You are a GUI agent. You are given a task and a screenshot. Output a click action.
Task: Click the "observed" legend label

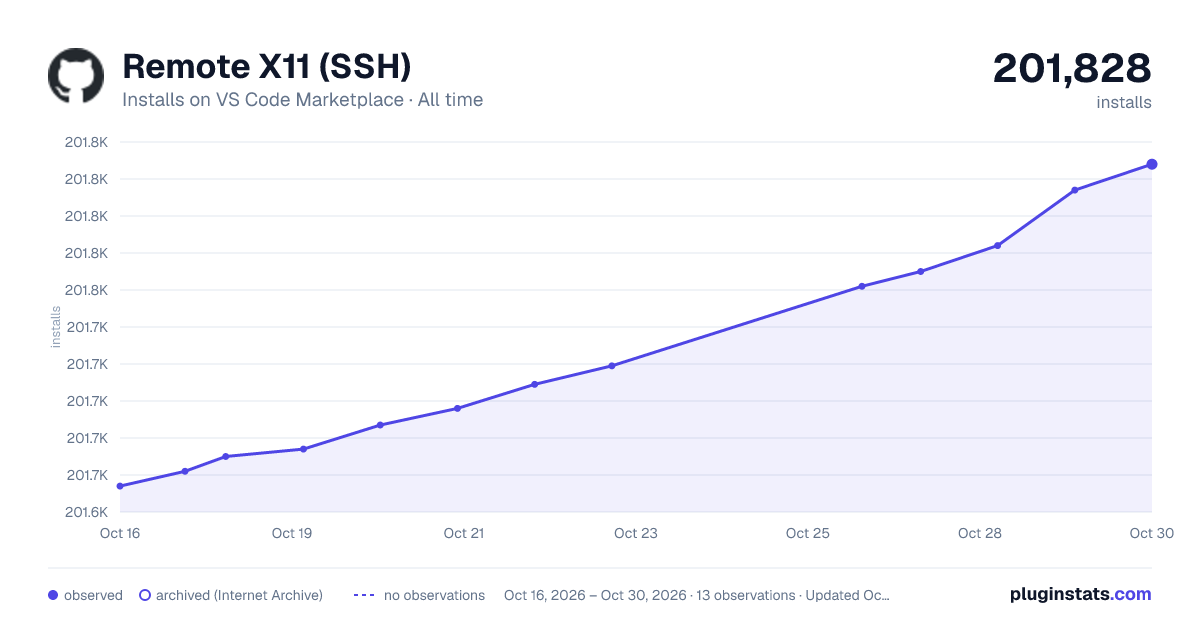93,595
